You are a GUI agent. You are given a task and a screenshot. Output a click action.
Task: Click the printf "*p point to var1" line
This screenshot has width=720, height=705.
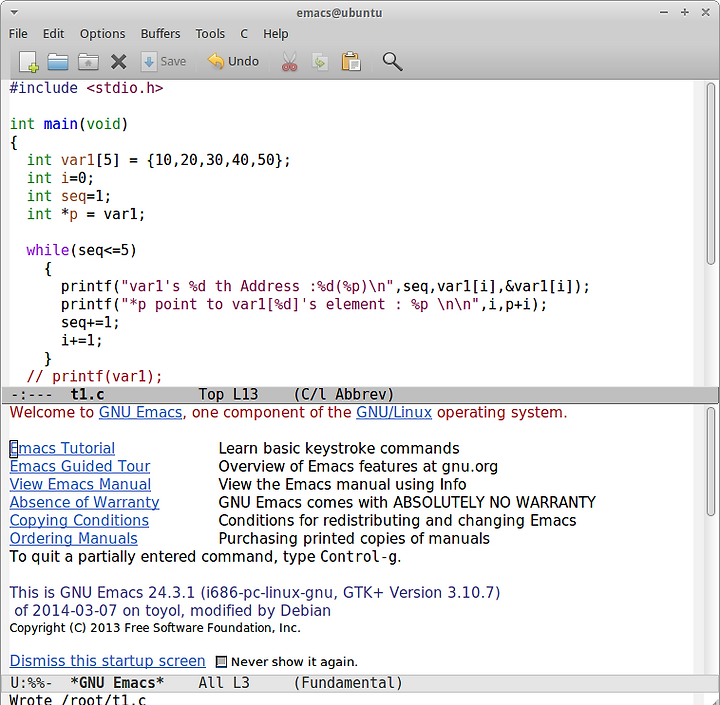coord(304,305)
